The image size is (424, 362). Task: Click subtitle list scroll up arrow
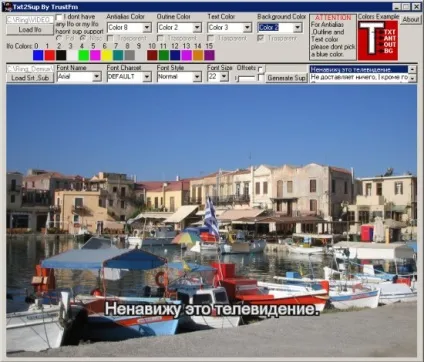(412, 69)
